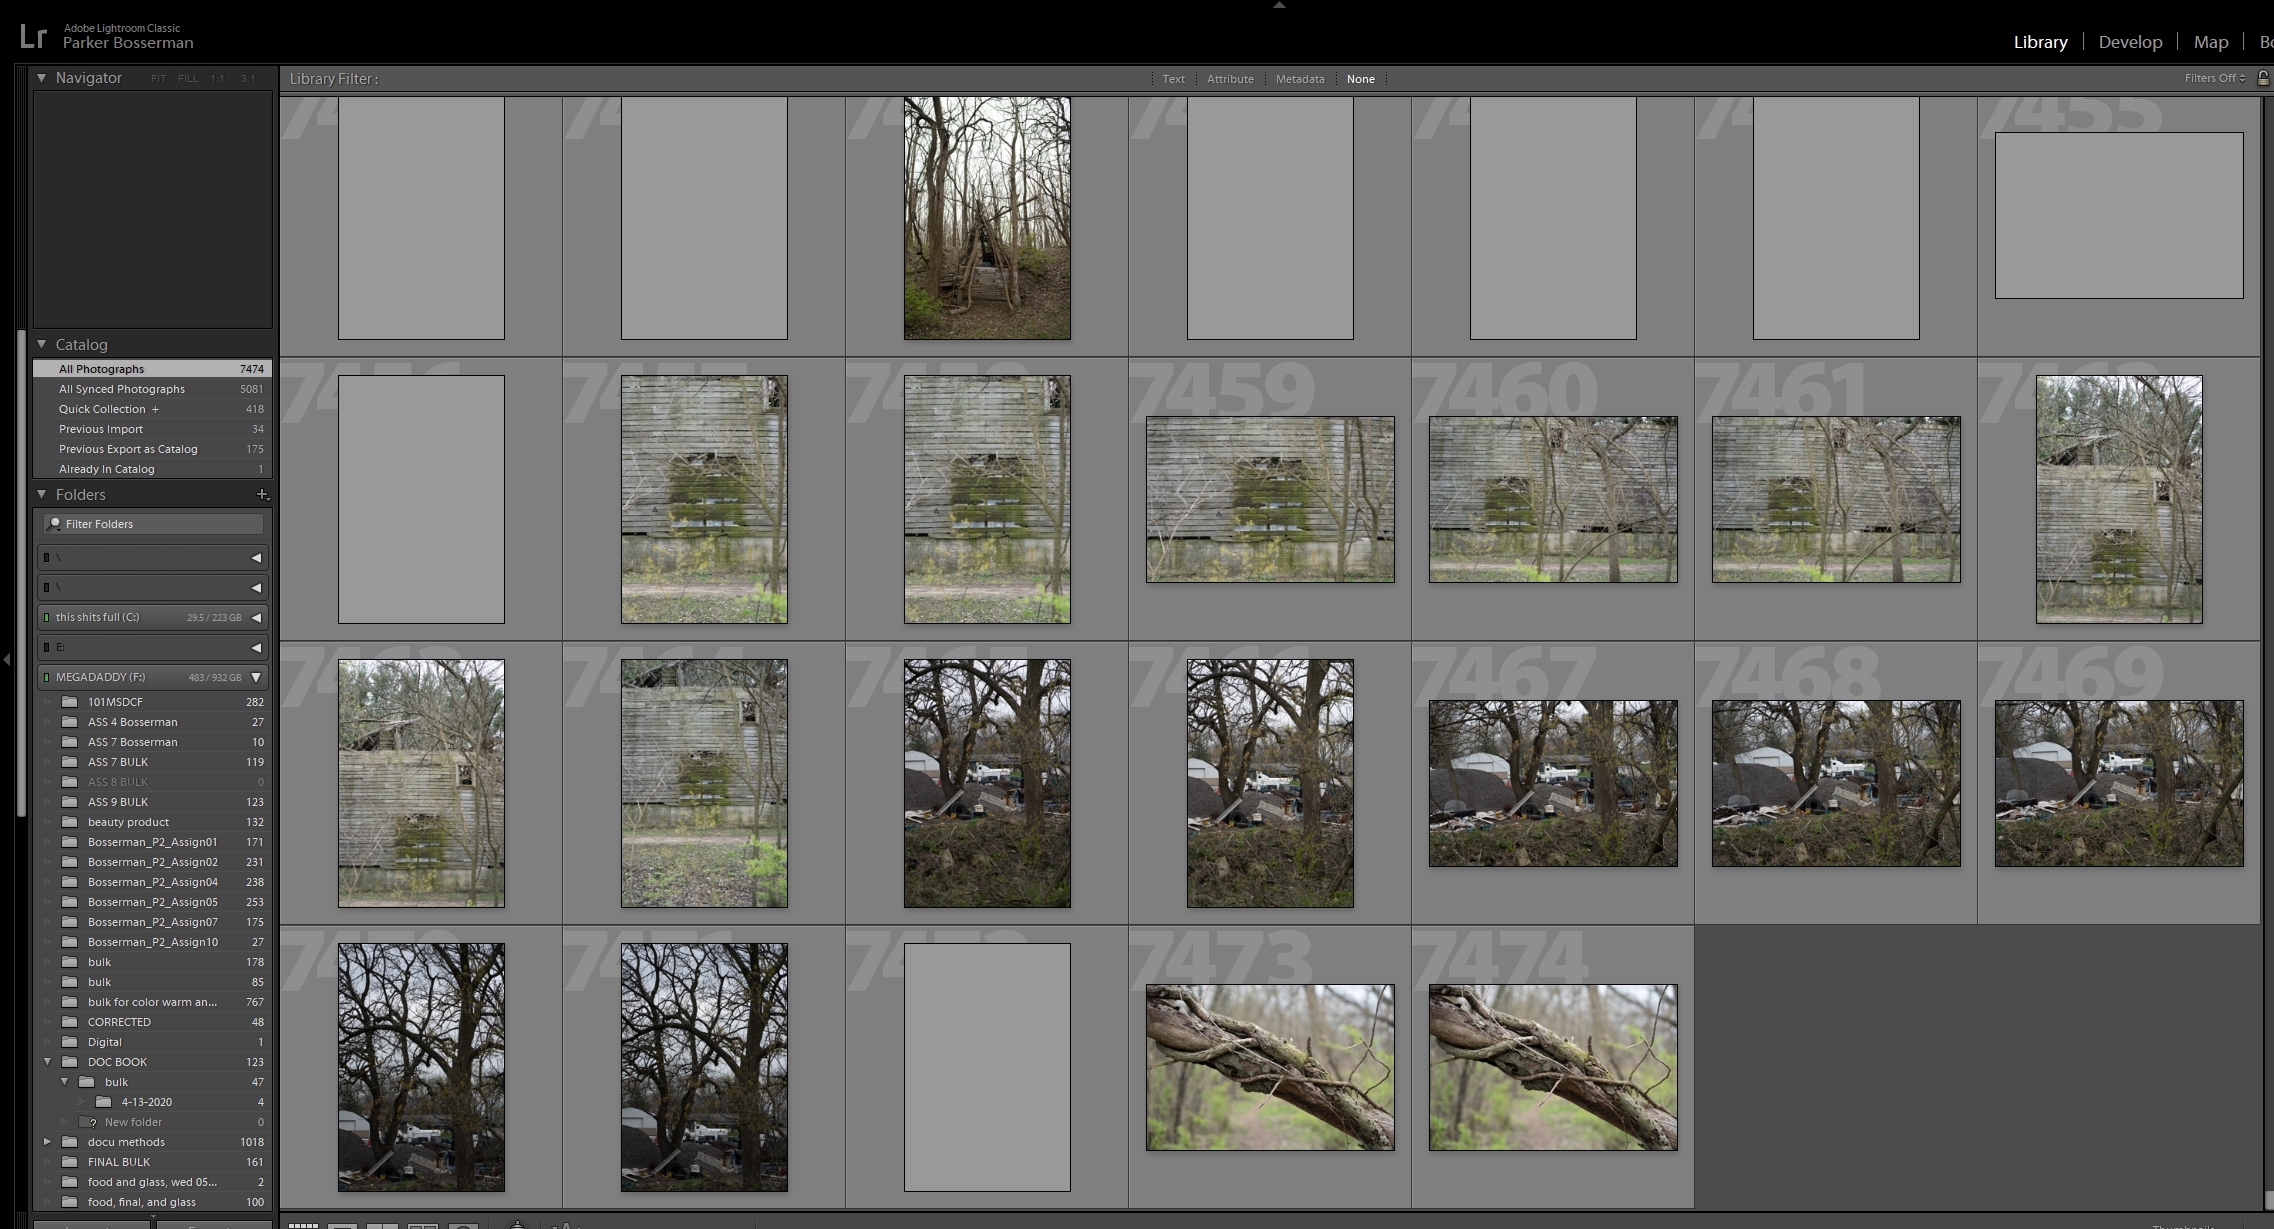This screenshot has width=2274, height=1229.
Task: Click the plus icon to add a folder
Action: 263,494
